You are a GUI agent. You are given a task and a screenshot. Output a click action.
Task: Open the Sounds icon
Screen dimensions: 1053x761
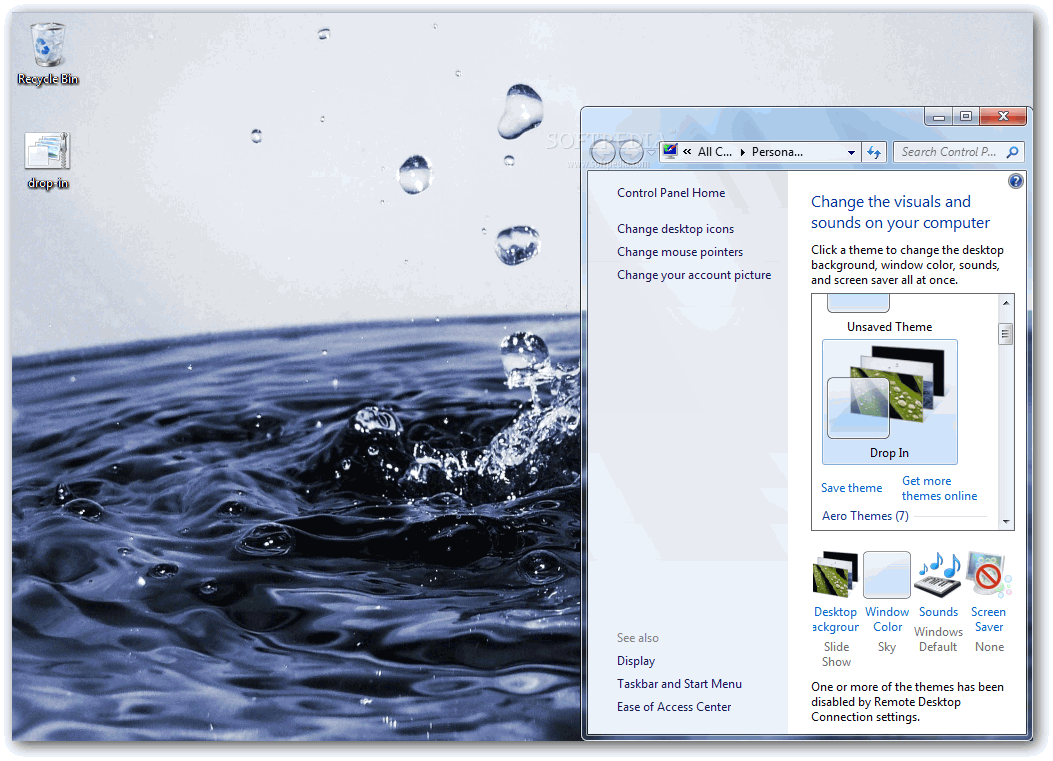(x=939, y=575)
